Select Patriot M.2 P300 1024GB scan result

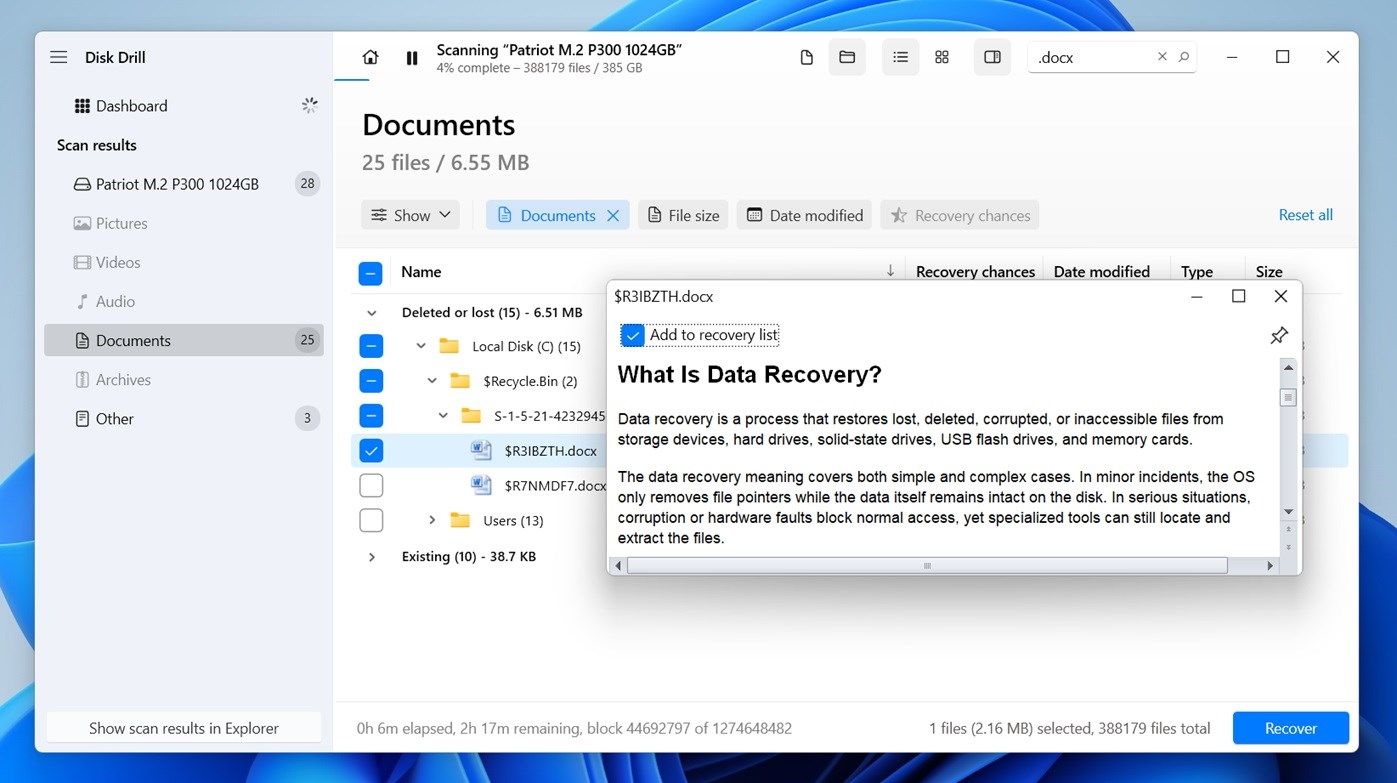pyautogui.click(x=184, y=184)
